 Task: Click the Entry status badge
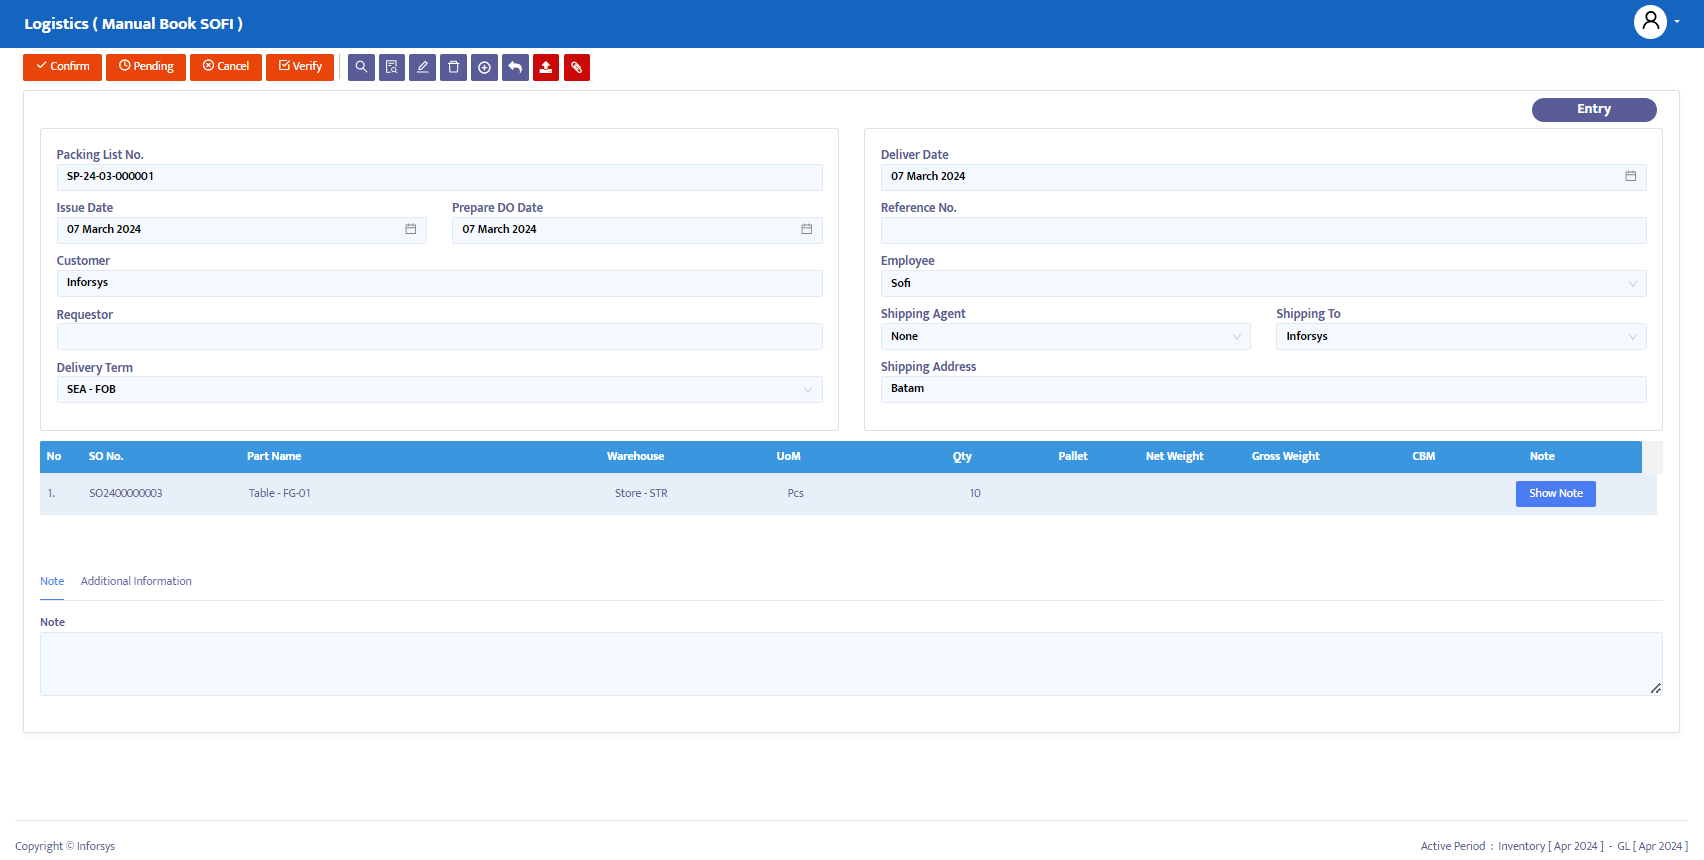[x=1594, y=109]
